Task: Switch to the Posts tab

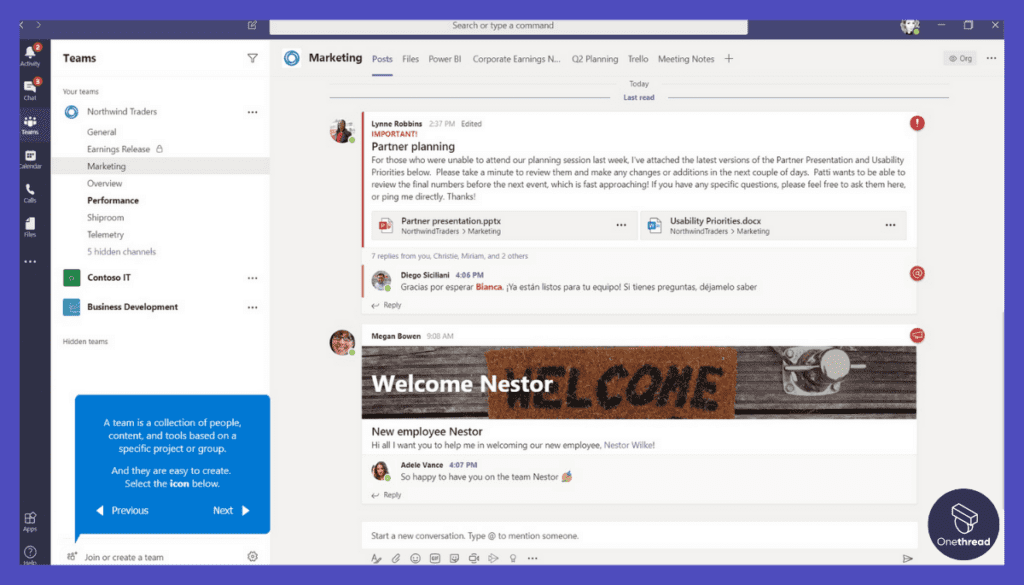Action: (382, 59)
